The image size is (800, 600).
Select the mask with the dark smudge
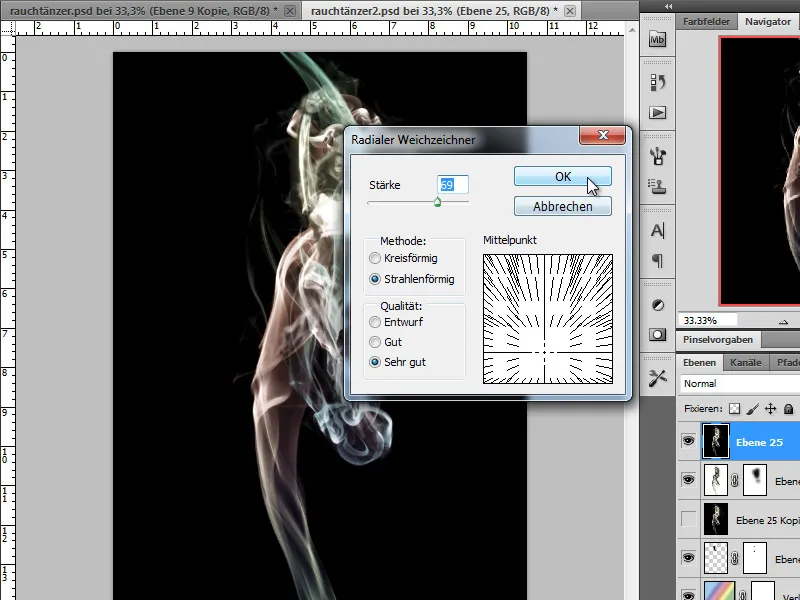point(755,480)
